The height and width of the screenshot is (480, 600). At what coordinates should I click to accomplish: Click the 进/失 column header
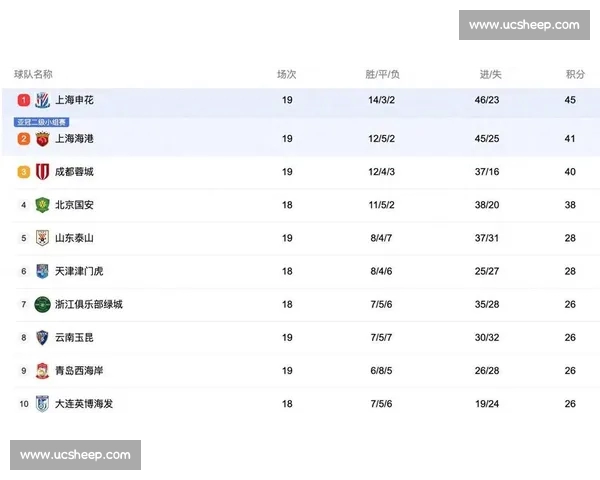[x=490, y=74]
